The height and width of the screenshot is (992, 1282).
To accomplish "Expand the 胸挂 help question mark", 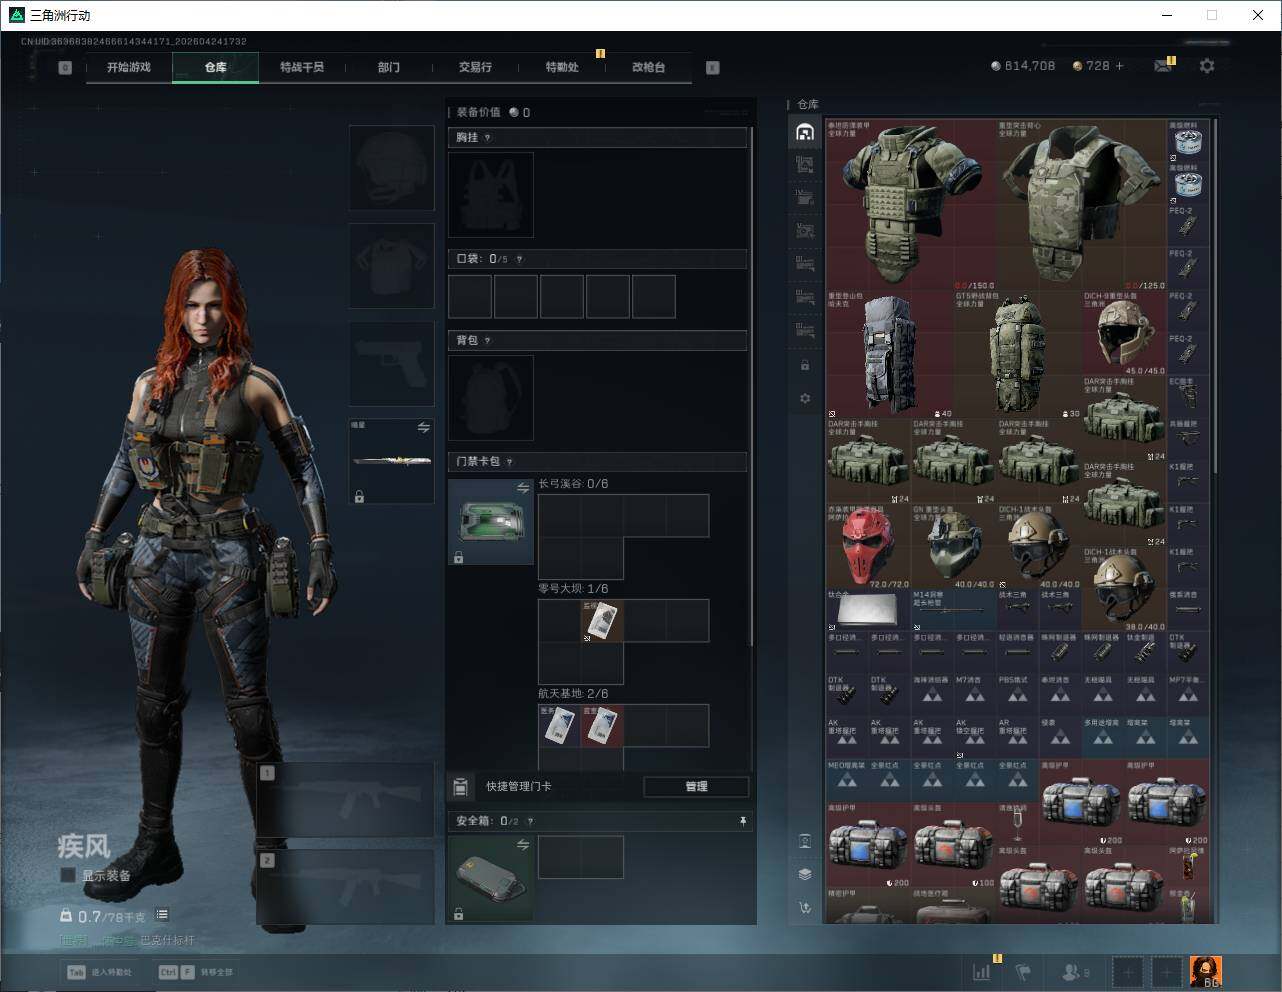I will [x=488, y=138].
